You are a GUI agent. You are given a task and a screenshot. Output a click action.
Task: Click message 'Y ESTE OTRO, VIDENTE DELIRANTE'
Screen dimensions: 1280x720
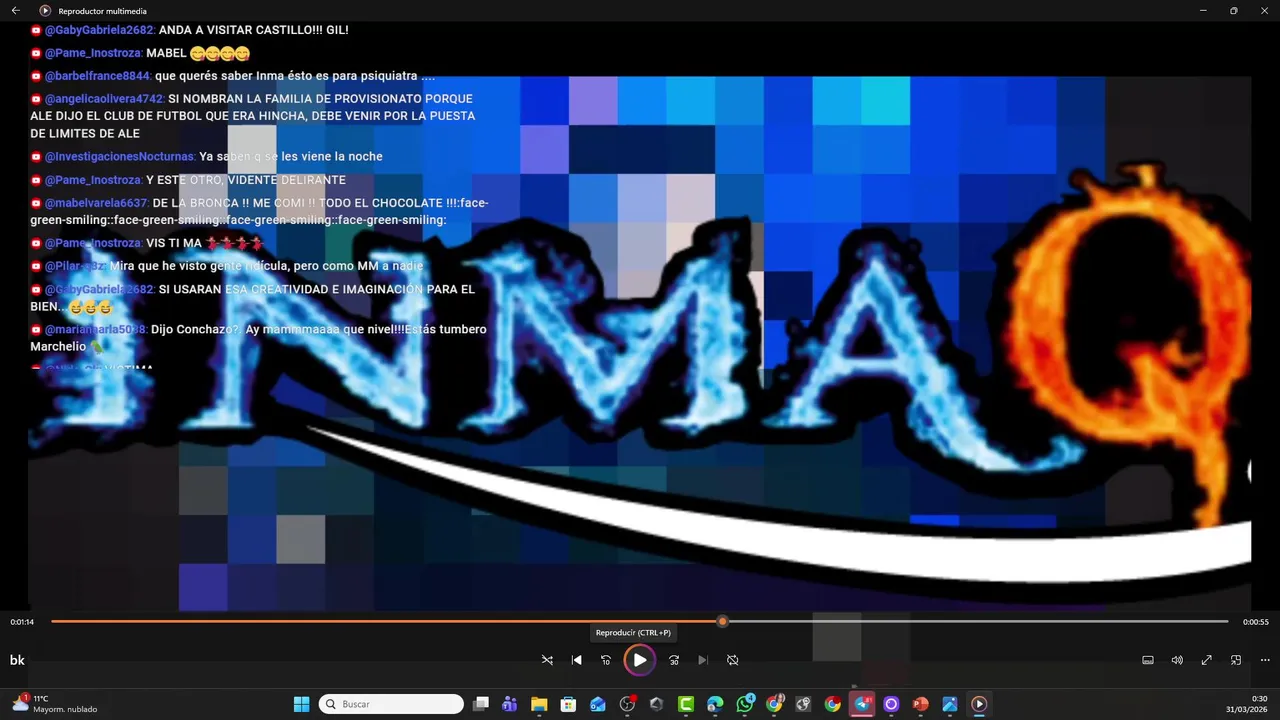coord(246,180)
